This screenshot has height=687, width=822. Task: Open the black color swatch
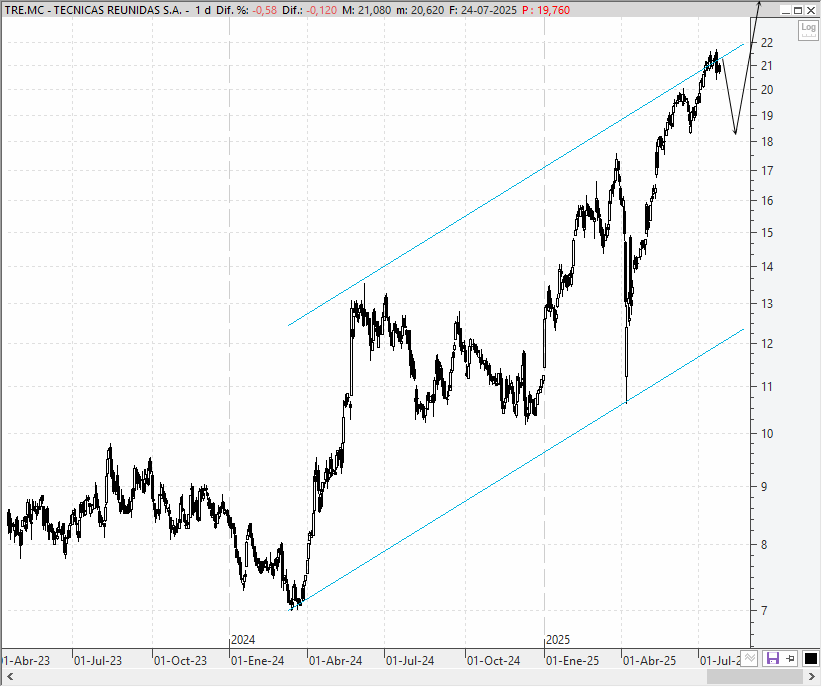click(x=810, y=658)
